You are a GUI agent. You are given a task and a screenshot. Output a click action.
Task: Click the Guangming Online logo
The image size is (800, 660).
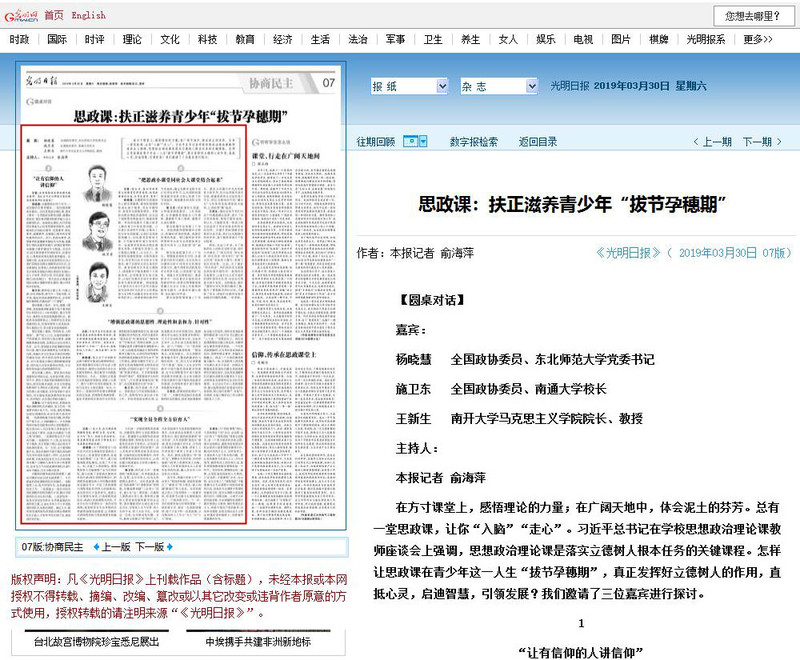click(x=21, y=15)
